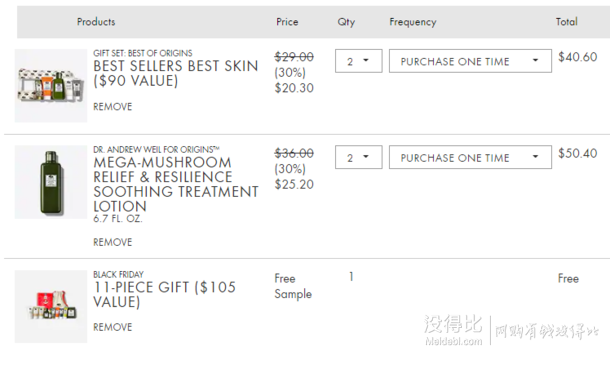Click 11-Piece Gift ($105 Value) title
This screenshot has width=610, height=365.
click(x=165, y=295)
